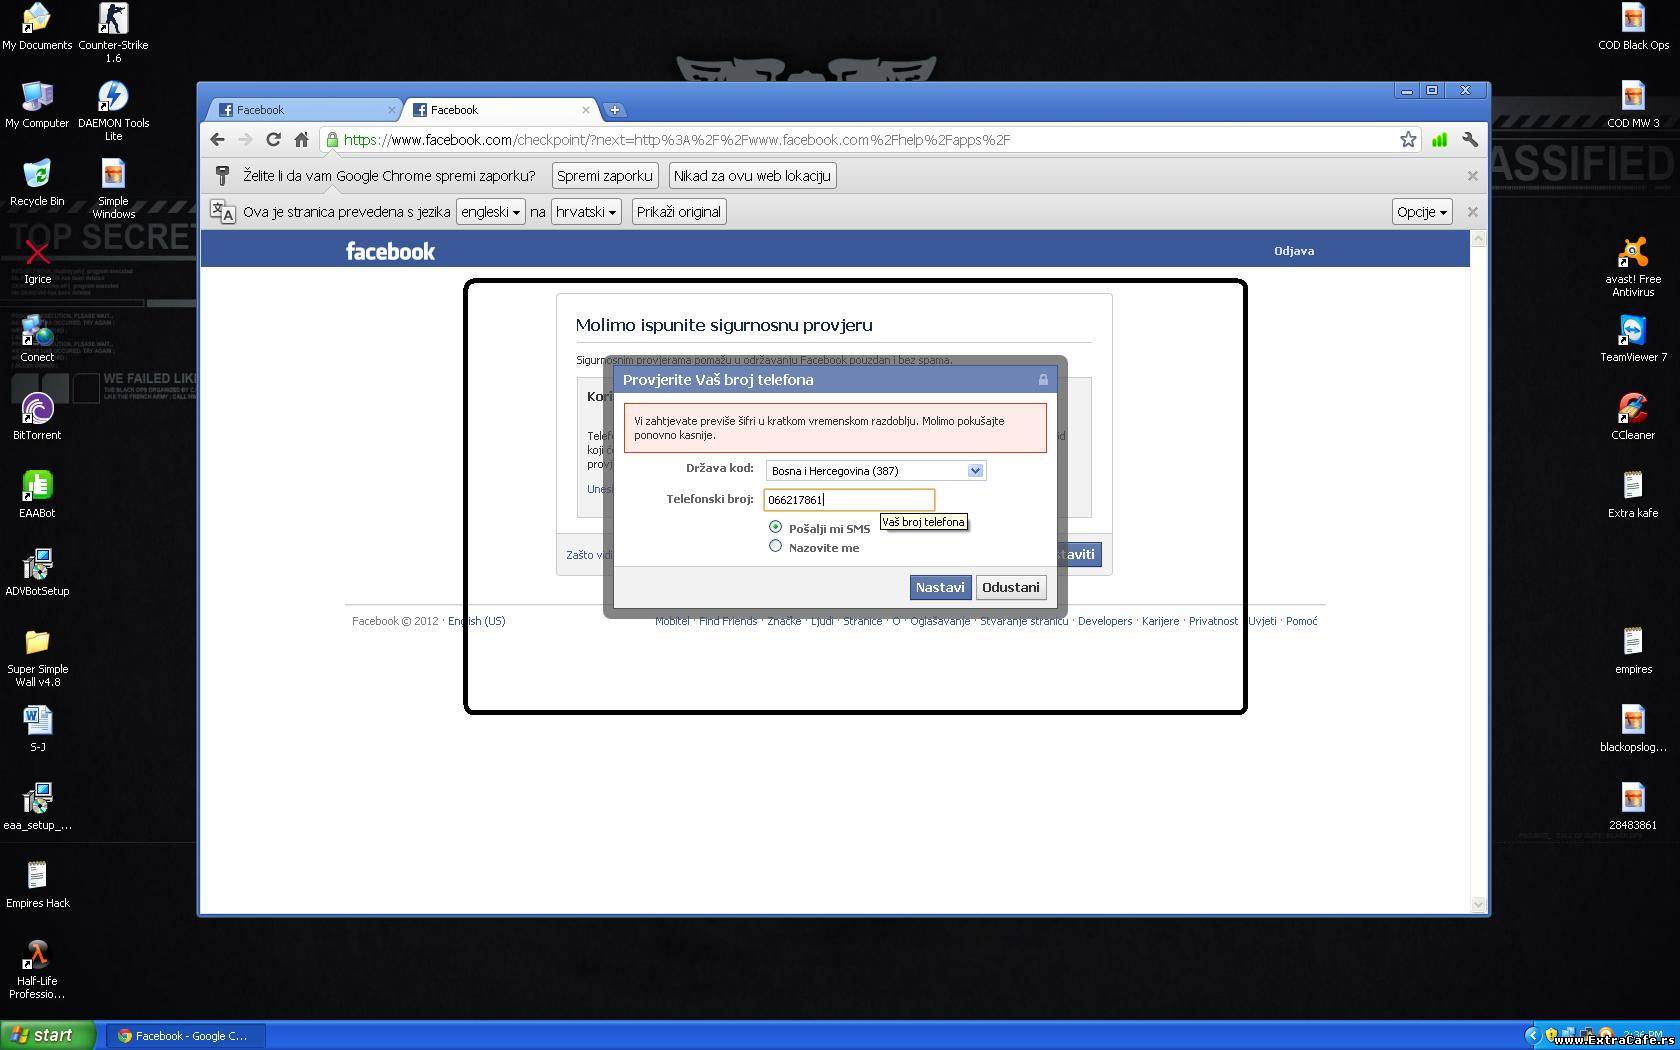Click the Chrome back arrow
Image resolution: width=1680 pixels, height=1050 pixels.
(x=218, y=140)
